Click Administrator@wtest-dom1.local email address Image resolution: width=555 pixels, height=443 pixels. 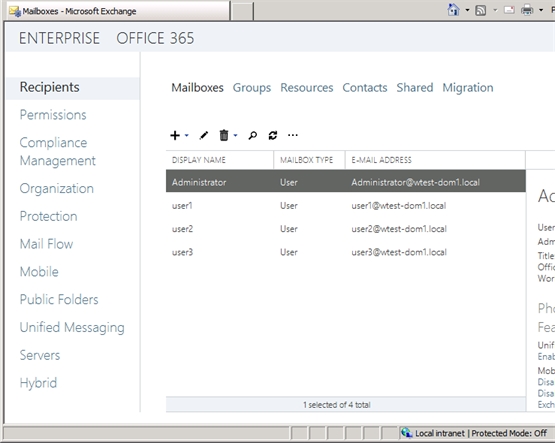pyautogui.click(x=416, y=183)
